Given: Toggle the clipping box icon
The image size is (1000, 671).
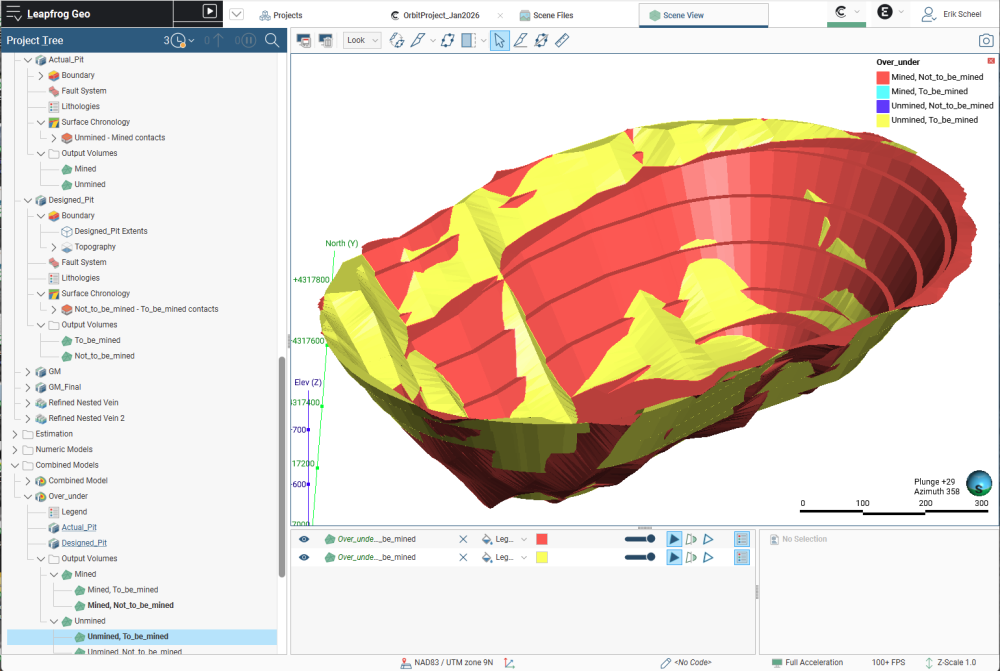Looking at the screenshot, I should [x=469, y=40].
